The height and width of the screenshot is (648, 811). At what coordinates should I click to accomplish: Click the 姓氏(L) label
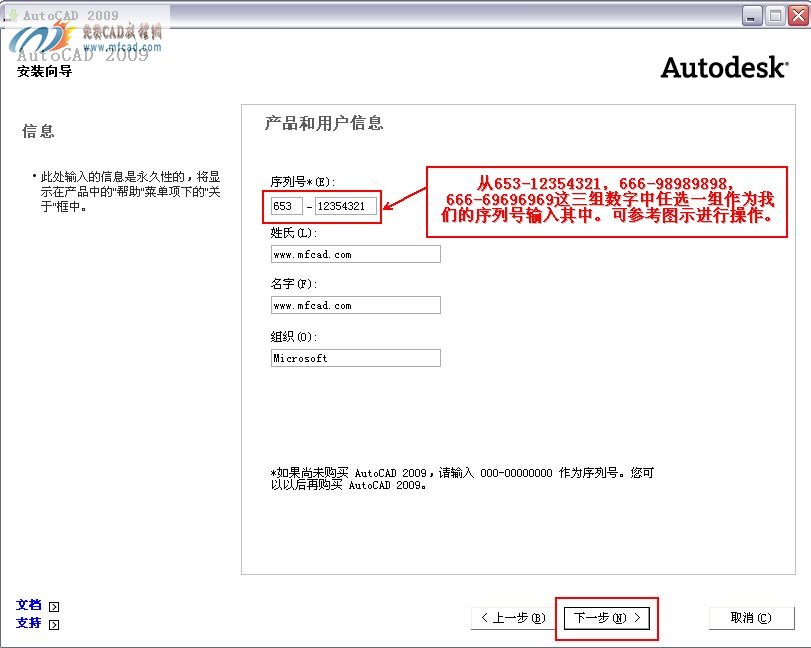tap(294, 233)
